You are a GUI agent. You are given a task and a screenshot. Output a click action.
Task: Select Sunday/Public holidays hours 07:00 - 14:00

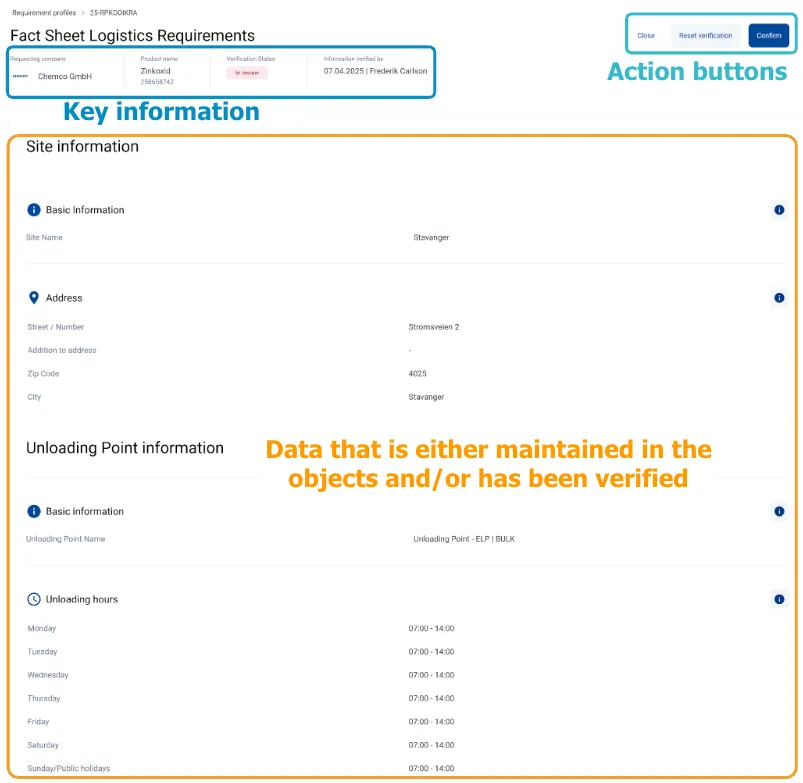431,769
